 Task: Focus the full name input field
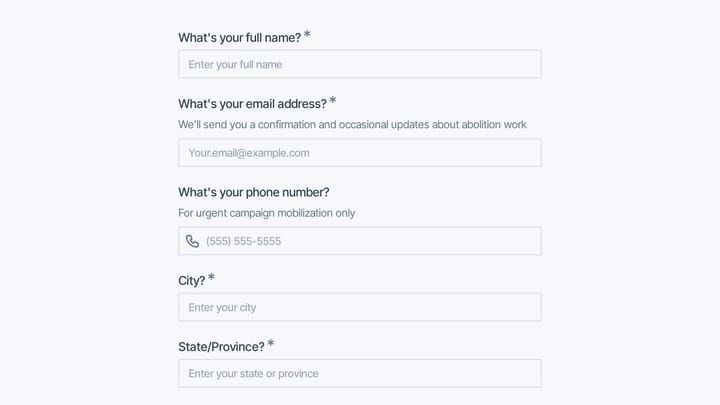[360, 64]
